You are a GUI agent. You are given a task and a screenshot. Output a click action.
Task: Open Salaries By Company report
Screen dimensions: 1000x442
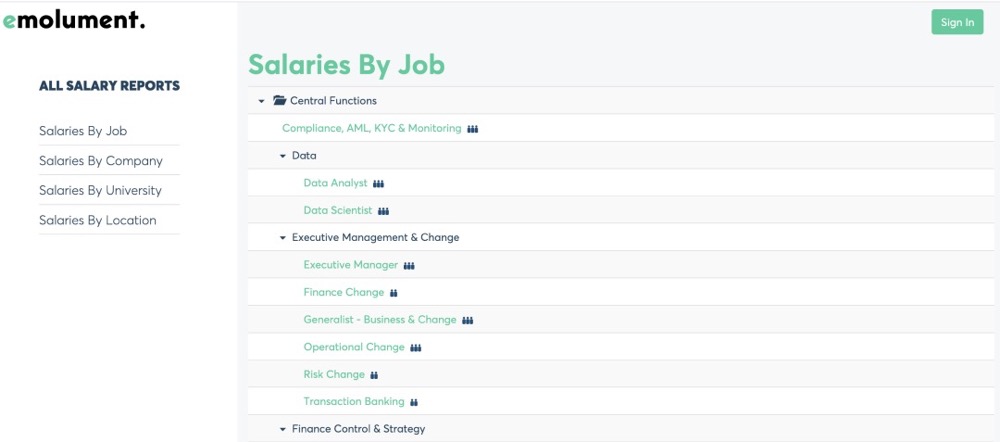tap(100, 161)
